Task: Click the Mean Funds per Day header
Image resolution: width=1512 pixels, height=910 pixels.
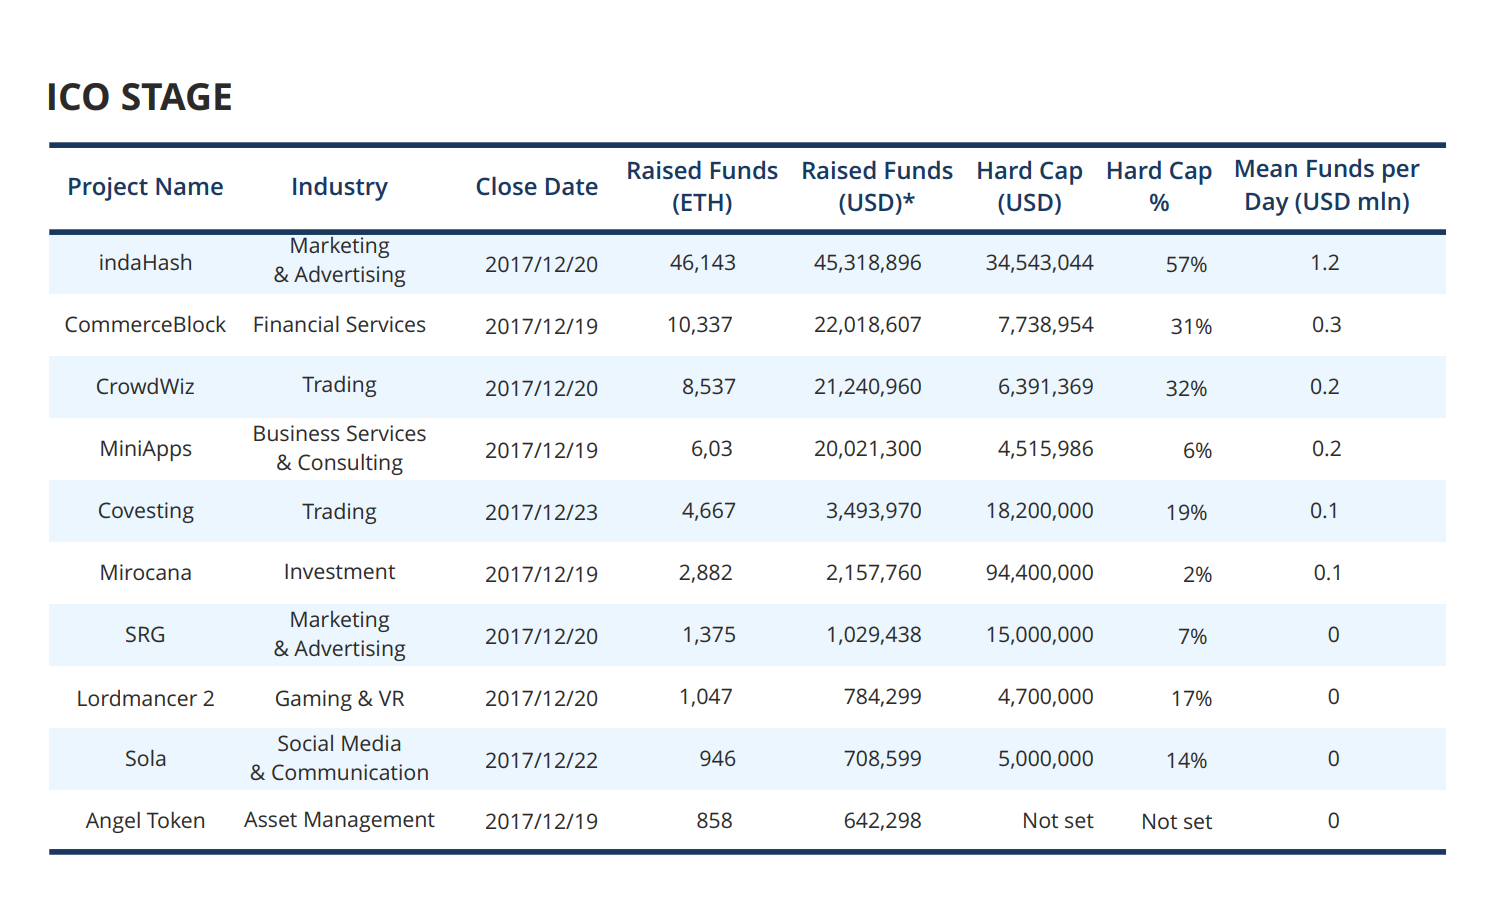Action: pyautogui.click(x=1327, y=185)
